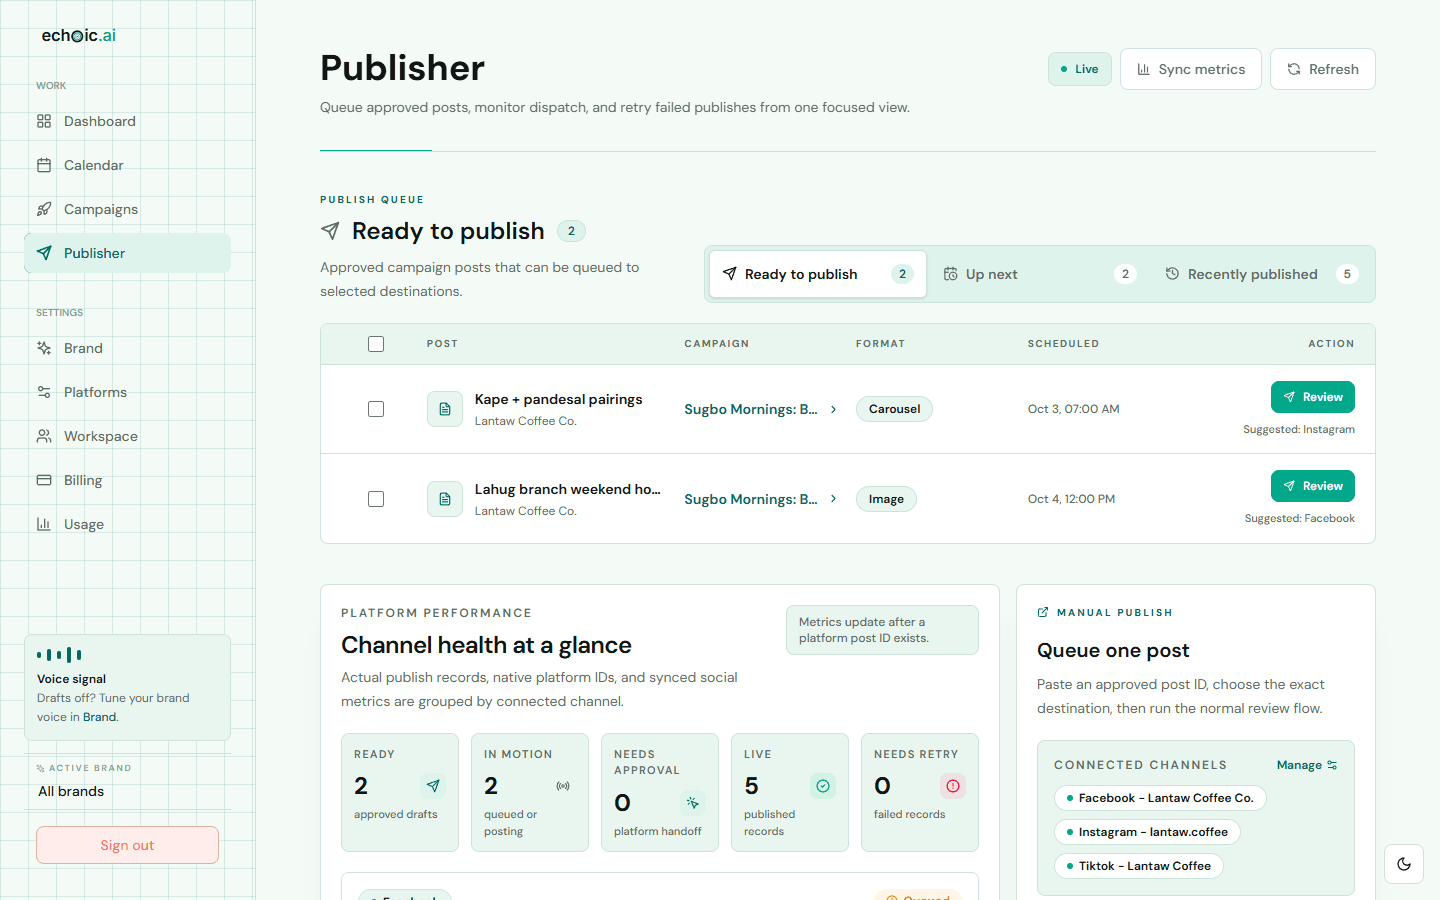Go to Campaigns in sidebar
This screenshot has height=900, width=1440.
click(127, 209)
